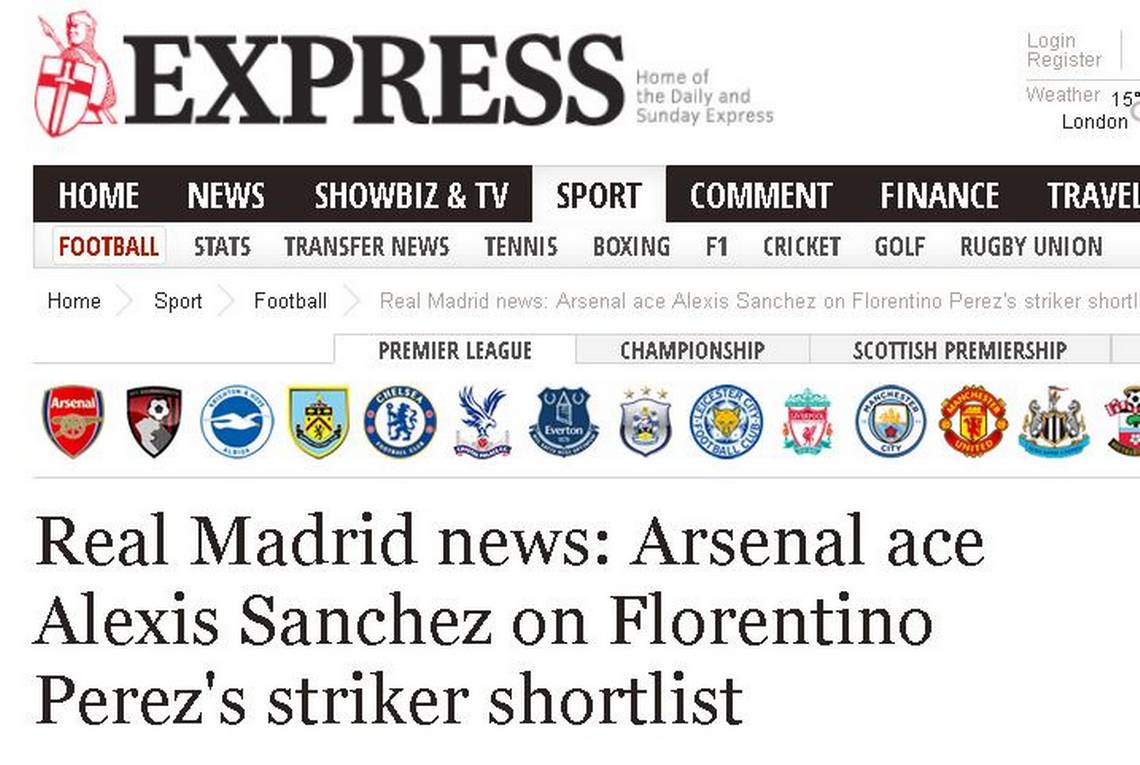
Task: Click the Arsenal club crest
Action: click(73, 422)
